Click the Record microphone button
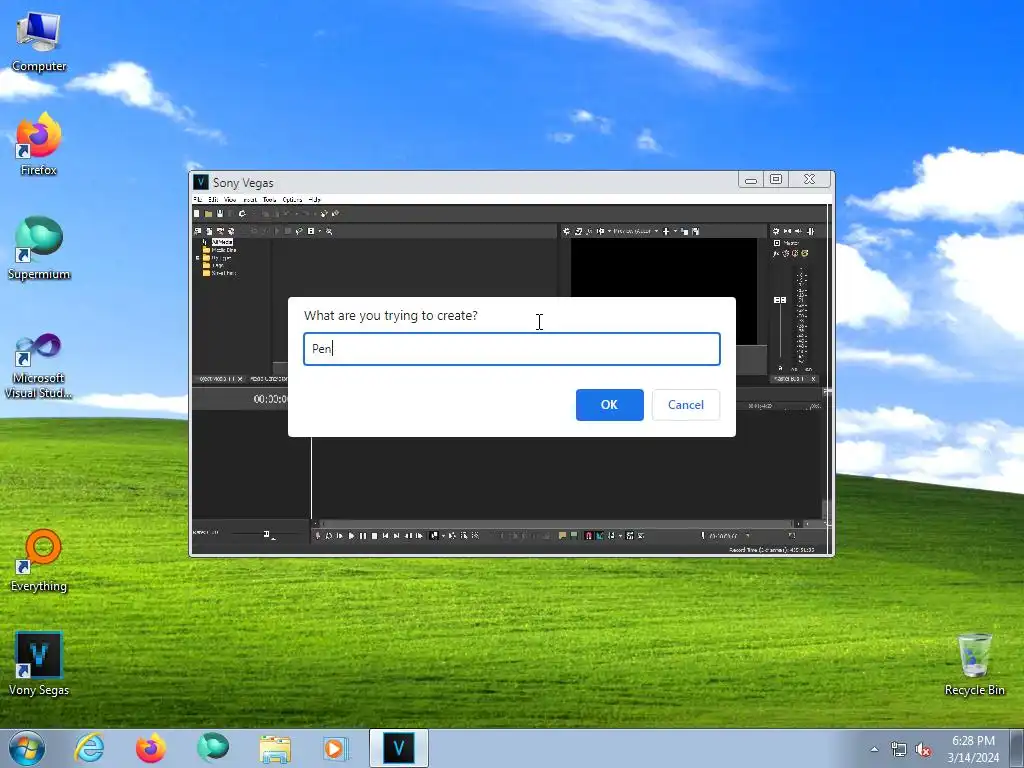The height and width of the screenshot is (768, 1024). pos(317,536)
